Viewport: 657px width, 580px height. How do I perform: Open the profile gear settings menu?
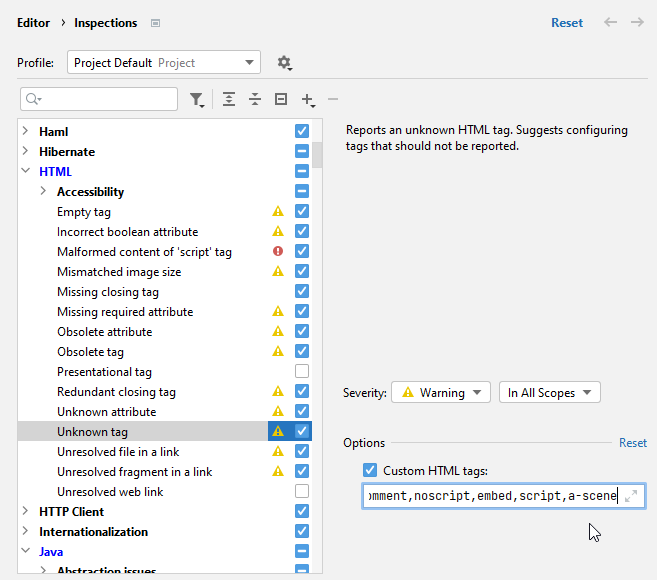coord(284,63)
